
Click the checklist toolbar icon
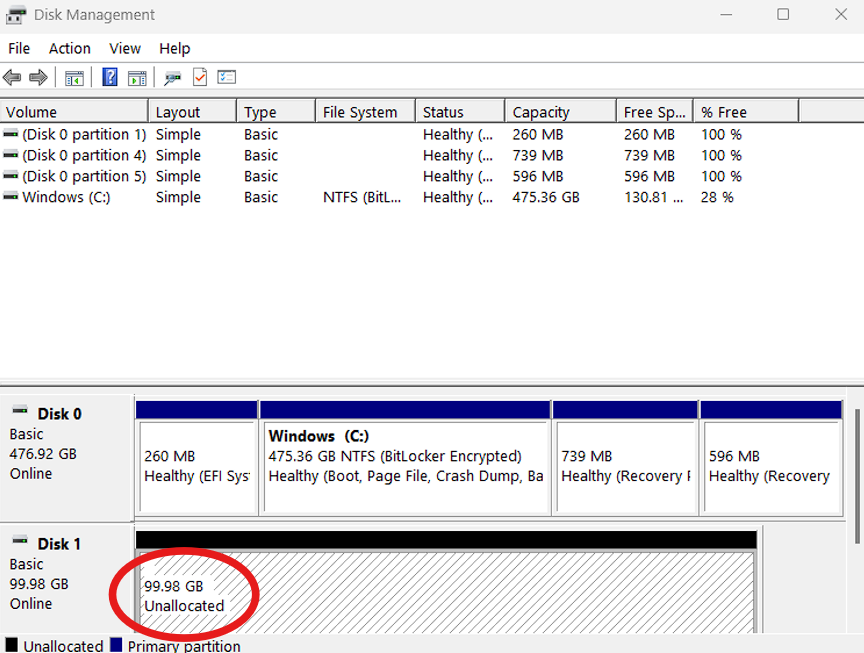[x=226, y=77]
